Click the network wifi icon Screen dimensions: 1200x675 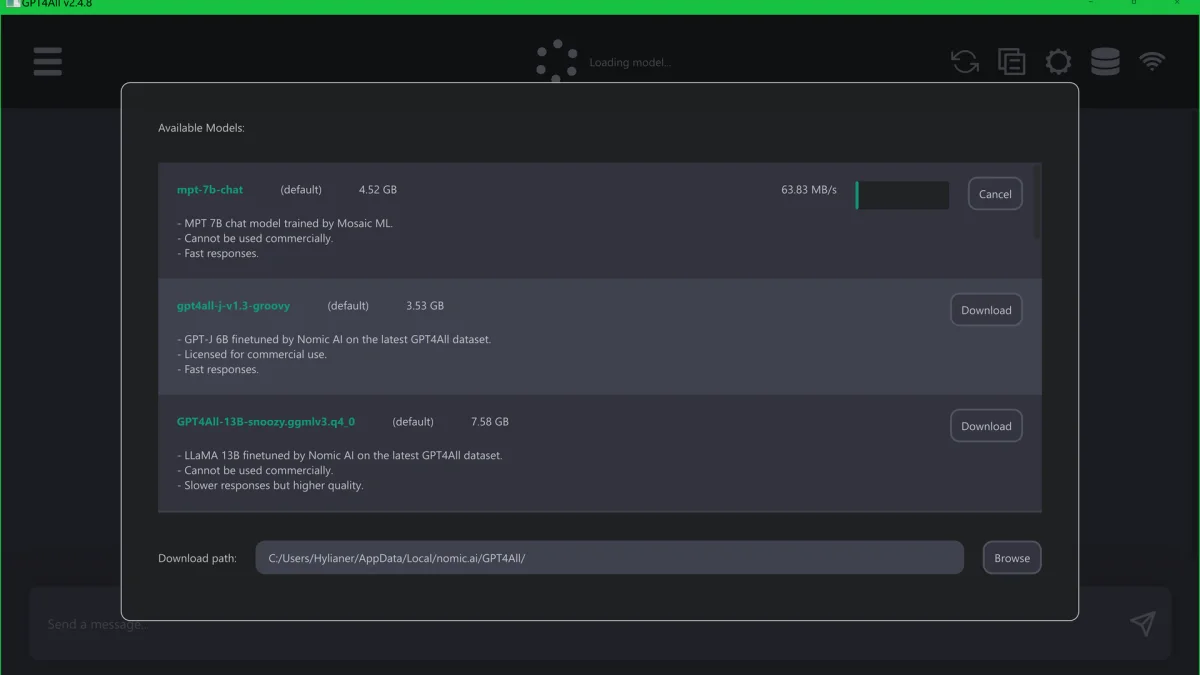click(1152, 62)
